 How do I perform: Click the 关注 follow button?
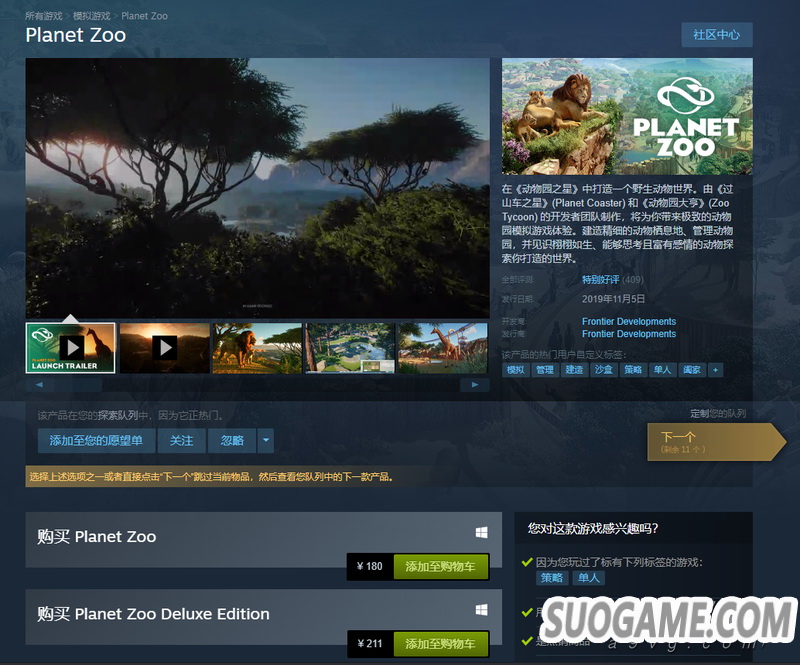181,440
